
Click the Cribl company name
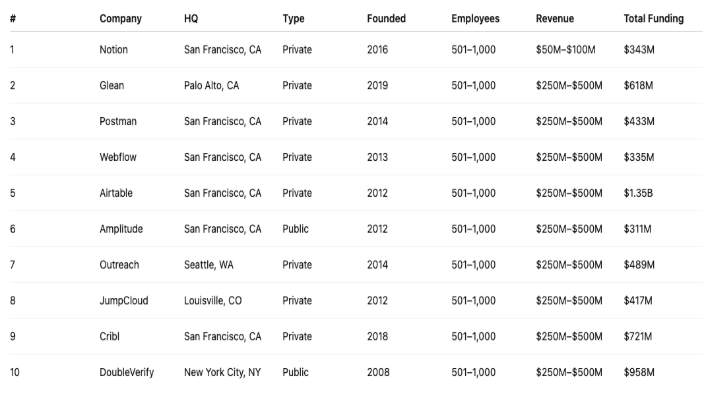(x=111, y=336)
